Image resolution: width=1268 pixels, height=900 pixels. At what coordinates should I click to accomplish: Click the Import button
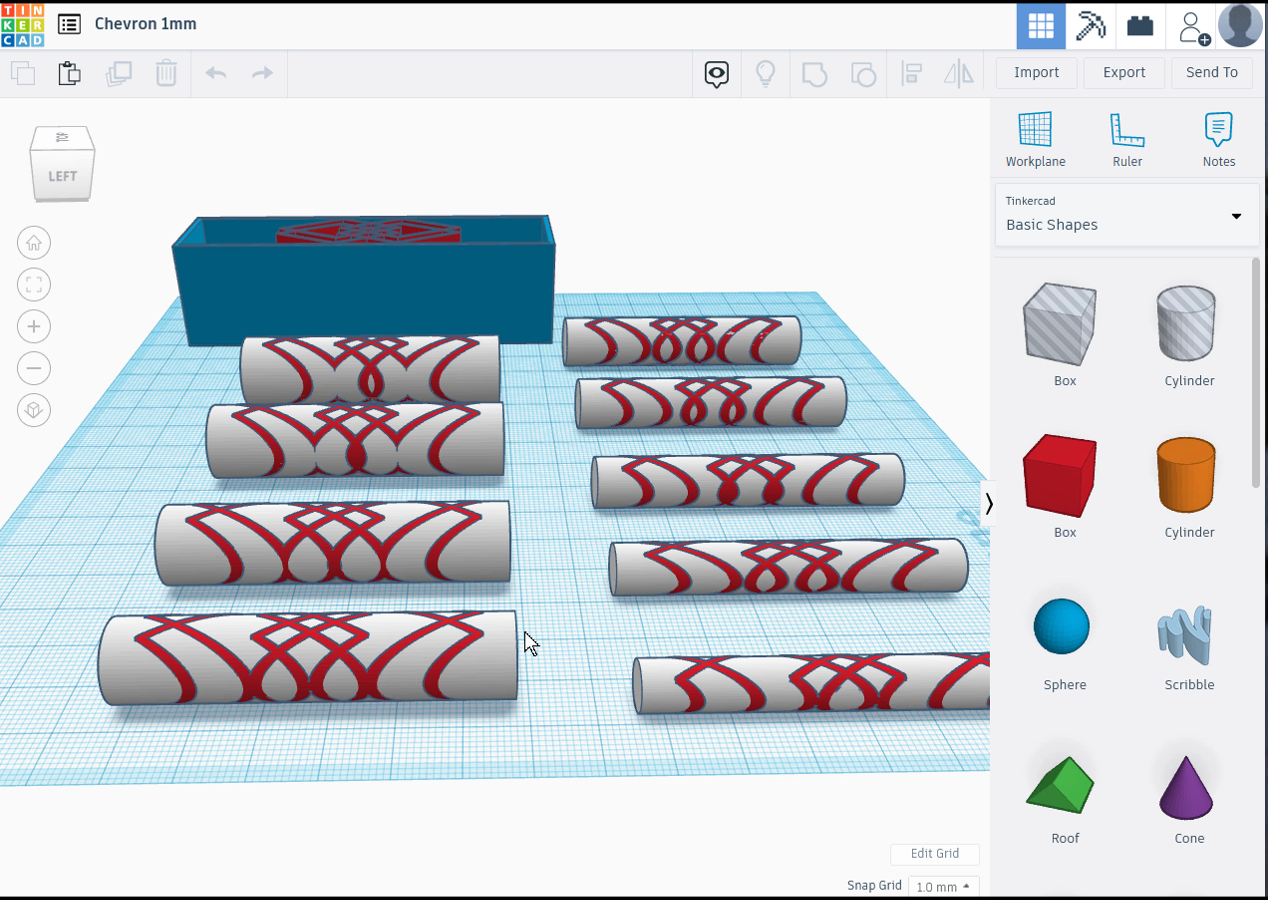click(1036, 73)
